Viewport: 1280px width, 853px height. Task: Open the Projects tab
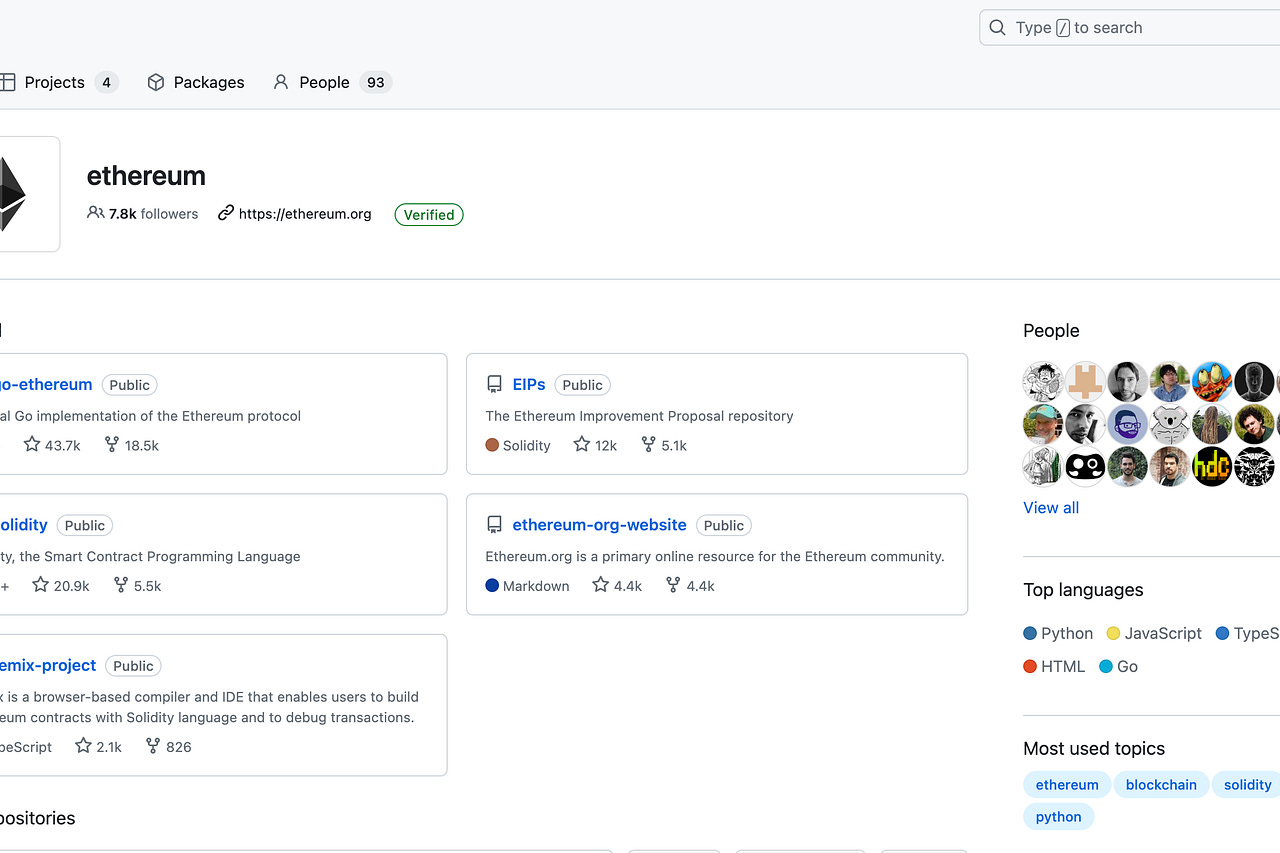point(59,82)
